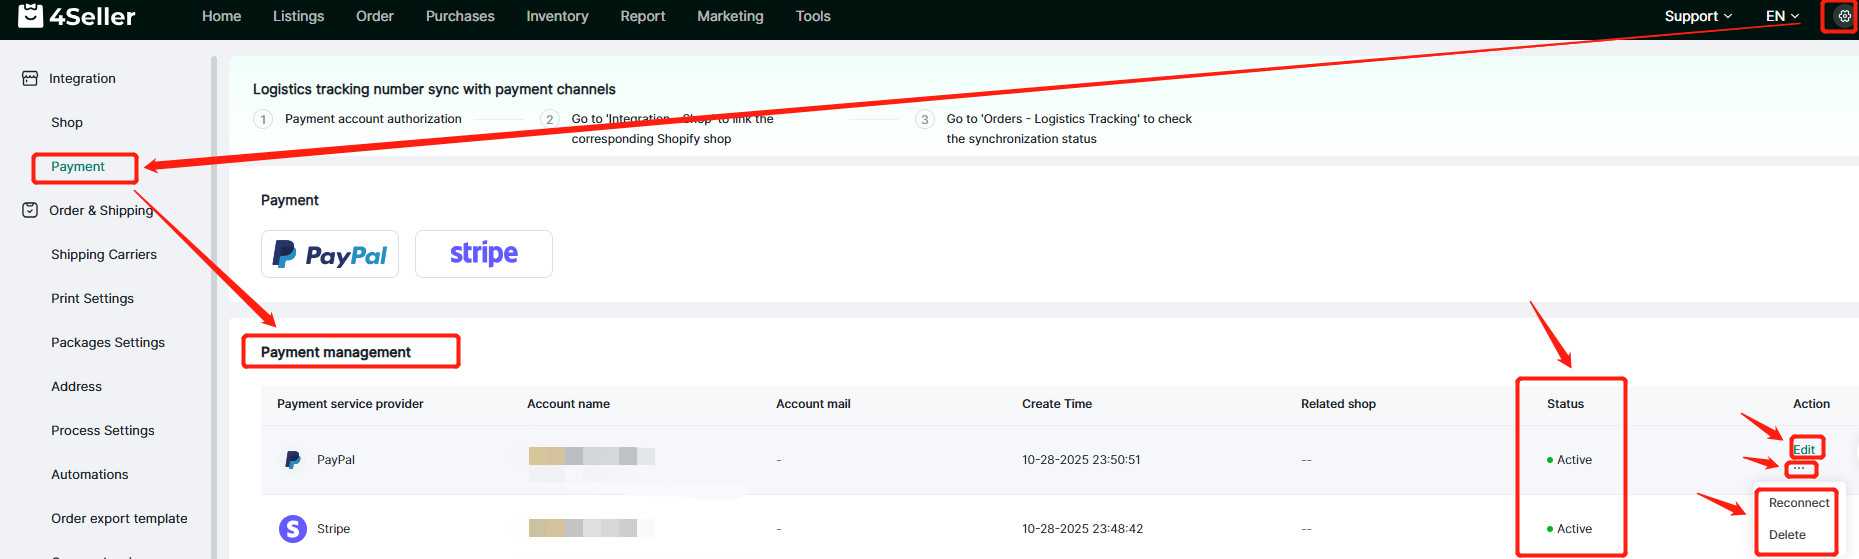Choose Reconnect from the action menu
This screenshot has height=559, width=1859.
pyautogui.click(x=1798, y=503)
